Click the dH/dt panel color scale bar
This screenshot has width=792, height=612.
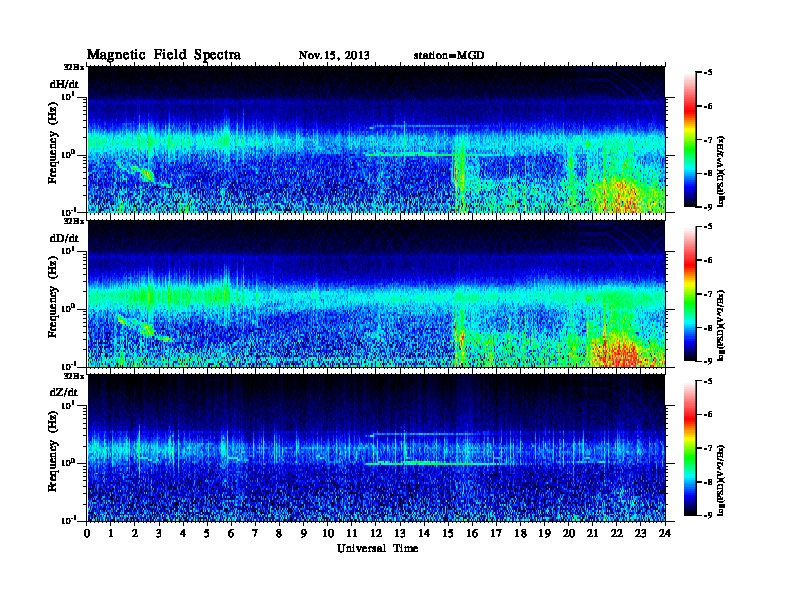(690, 140)
